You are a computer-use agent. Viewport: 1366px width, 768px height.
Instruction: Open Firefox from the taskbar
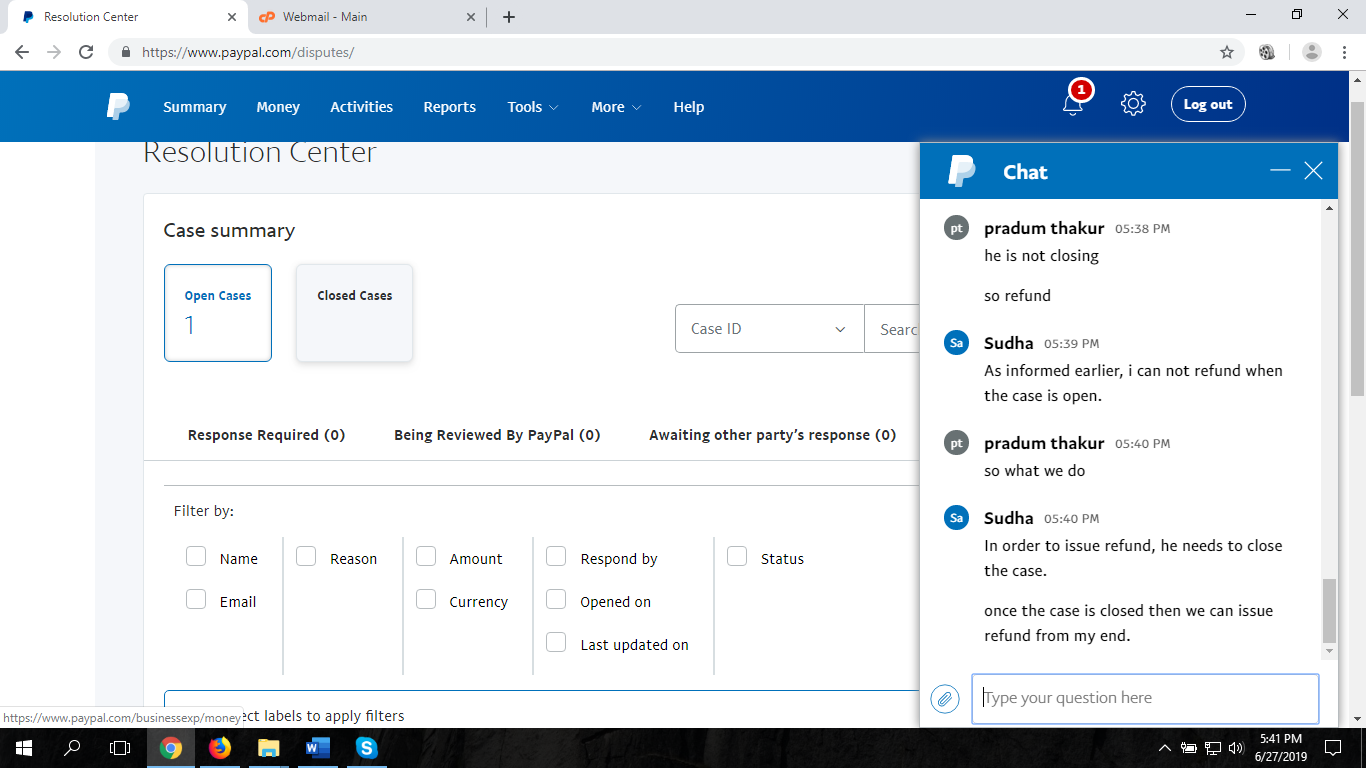[x=219, y=747]
